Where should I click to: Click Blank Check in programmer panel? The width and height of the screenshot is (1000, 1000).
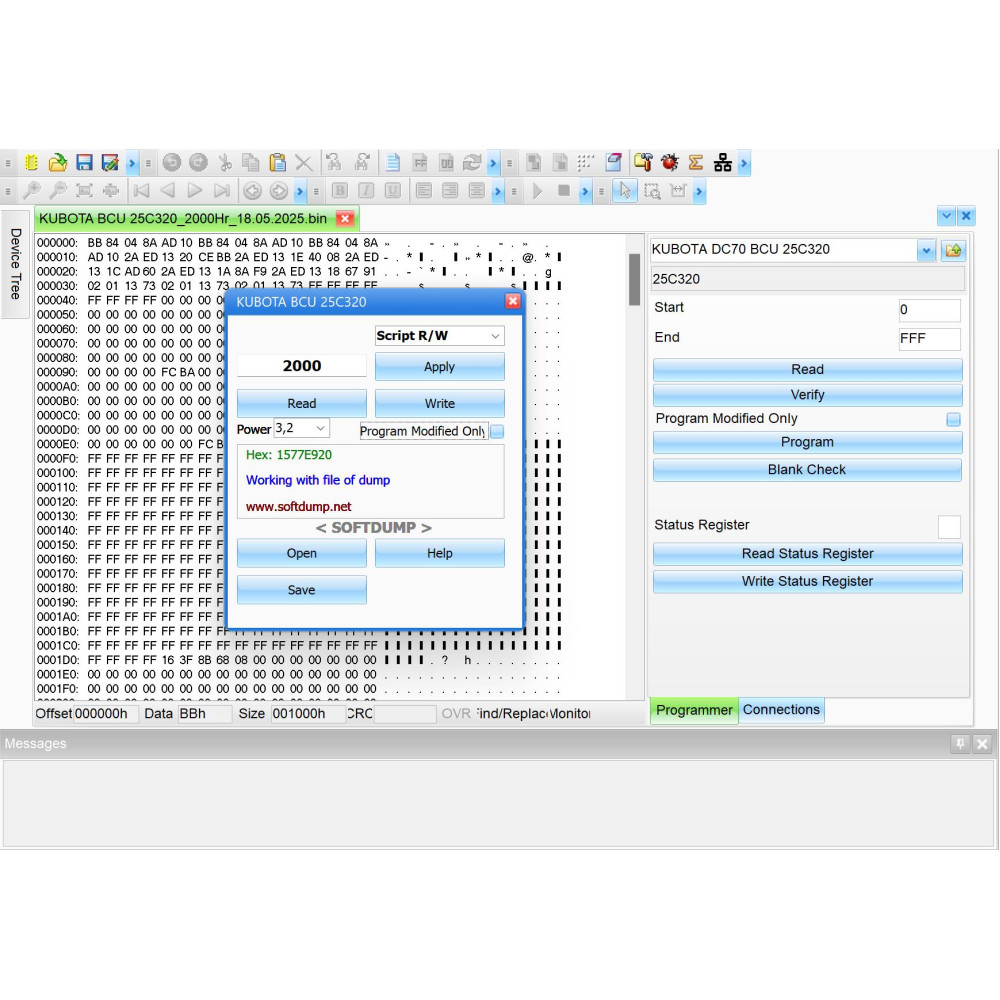click(807, 469)
